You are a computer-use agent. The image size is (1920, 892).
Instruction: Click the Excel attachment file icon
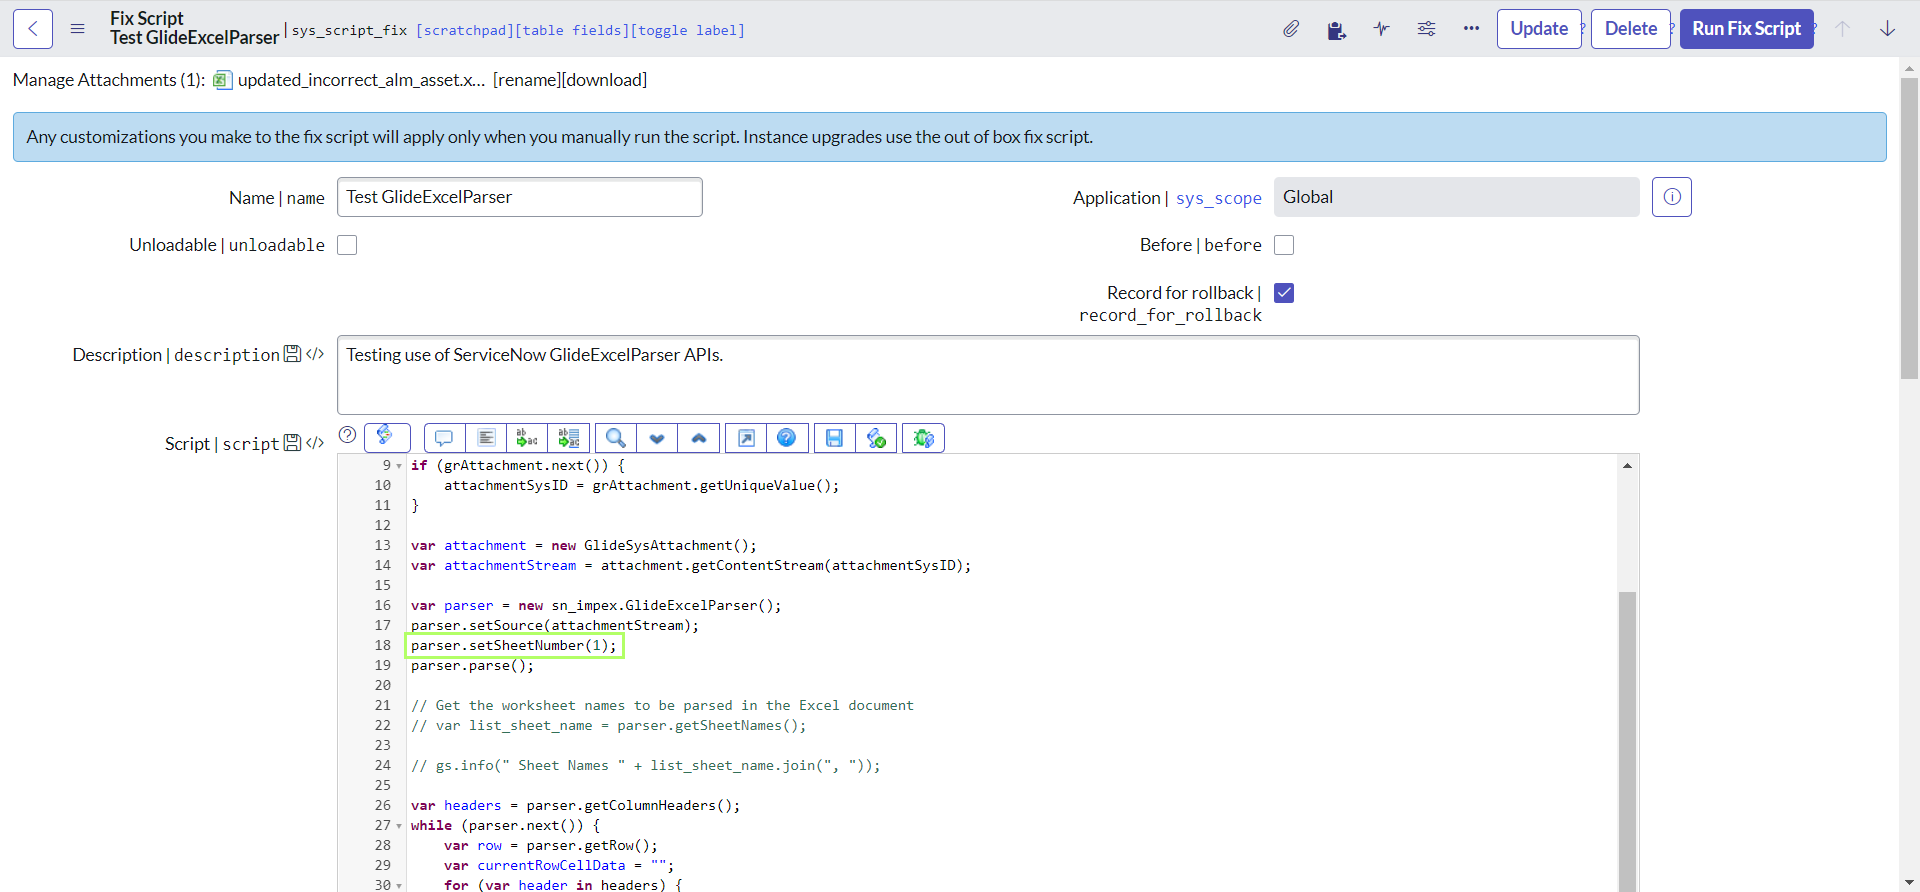tap(223, 80)
